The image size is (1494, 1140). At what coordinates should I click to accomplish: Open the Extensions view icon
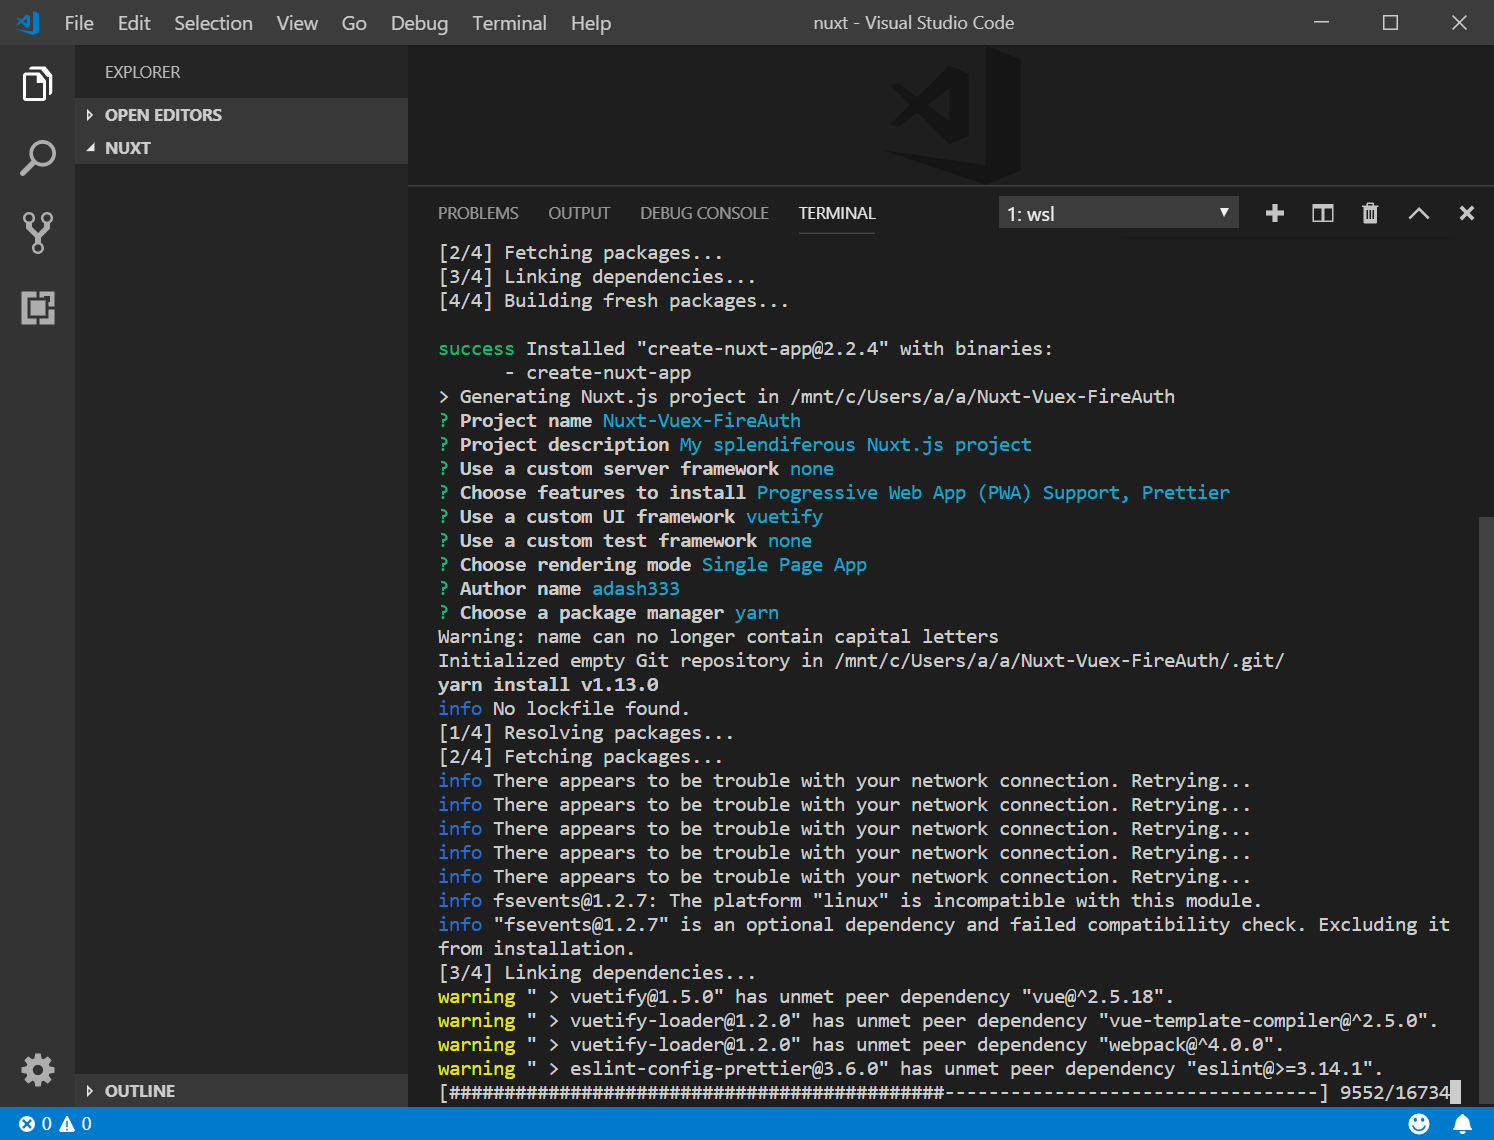tap(37, 307)
